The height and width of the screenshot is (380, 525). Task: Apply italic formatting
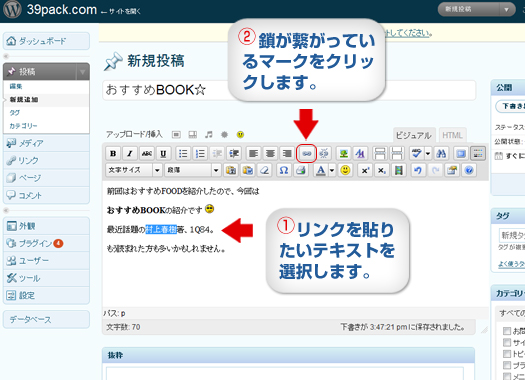coord(130,153)
